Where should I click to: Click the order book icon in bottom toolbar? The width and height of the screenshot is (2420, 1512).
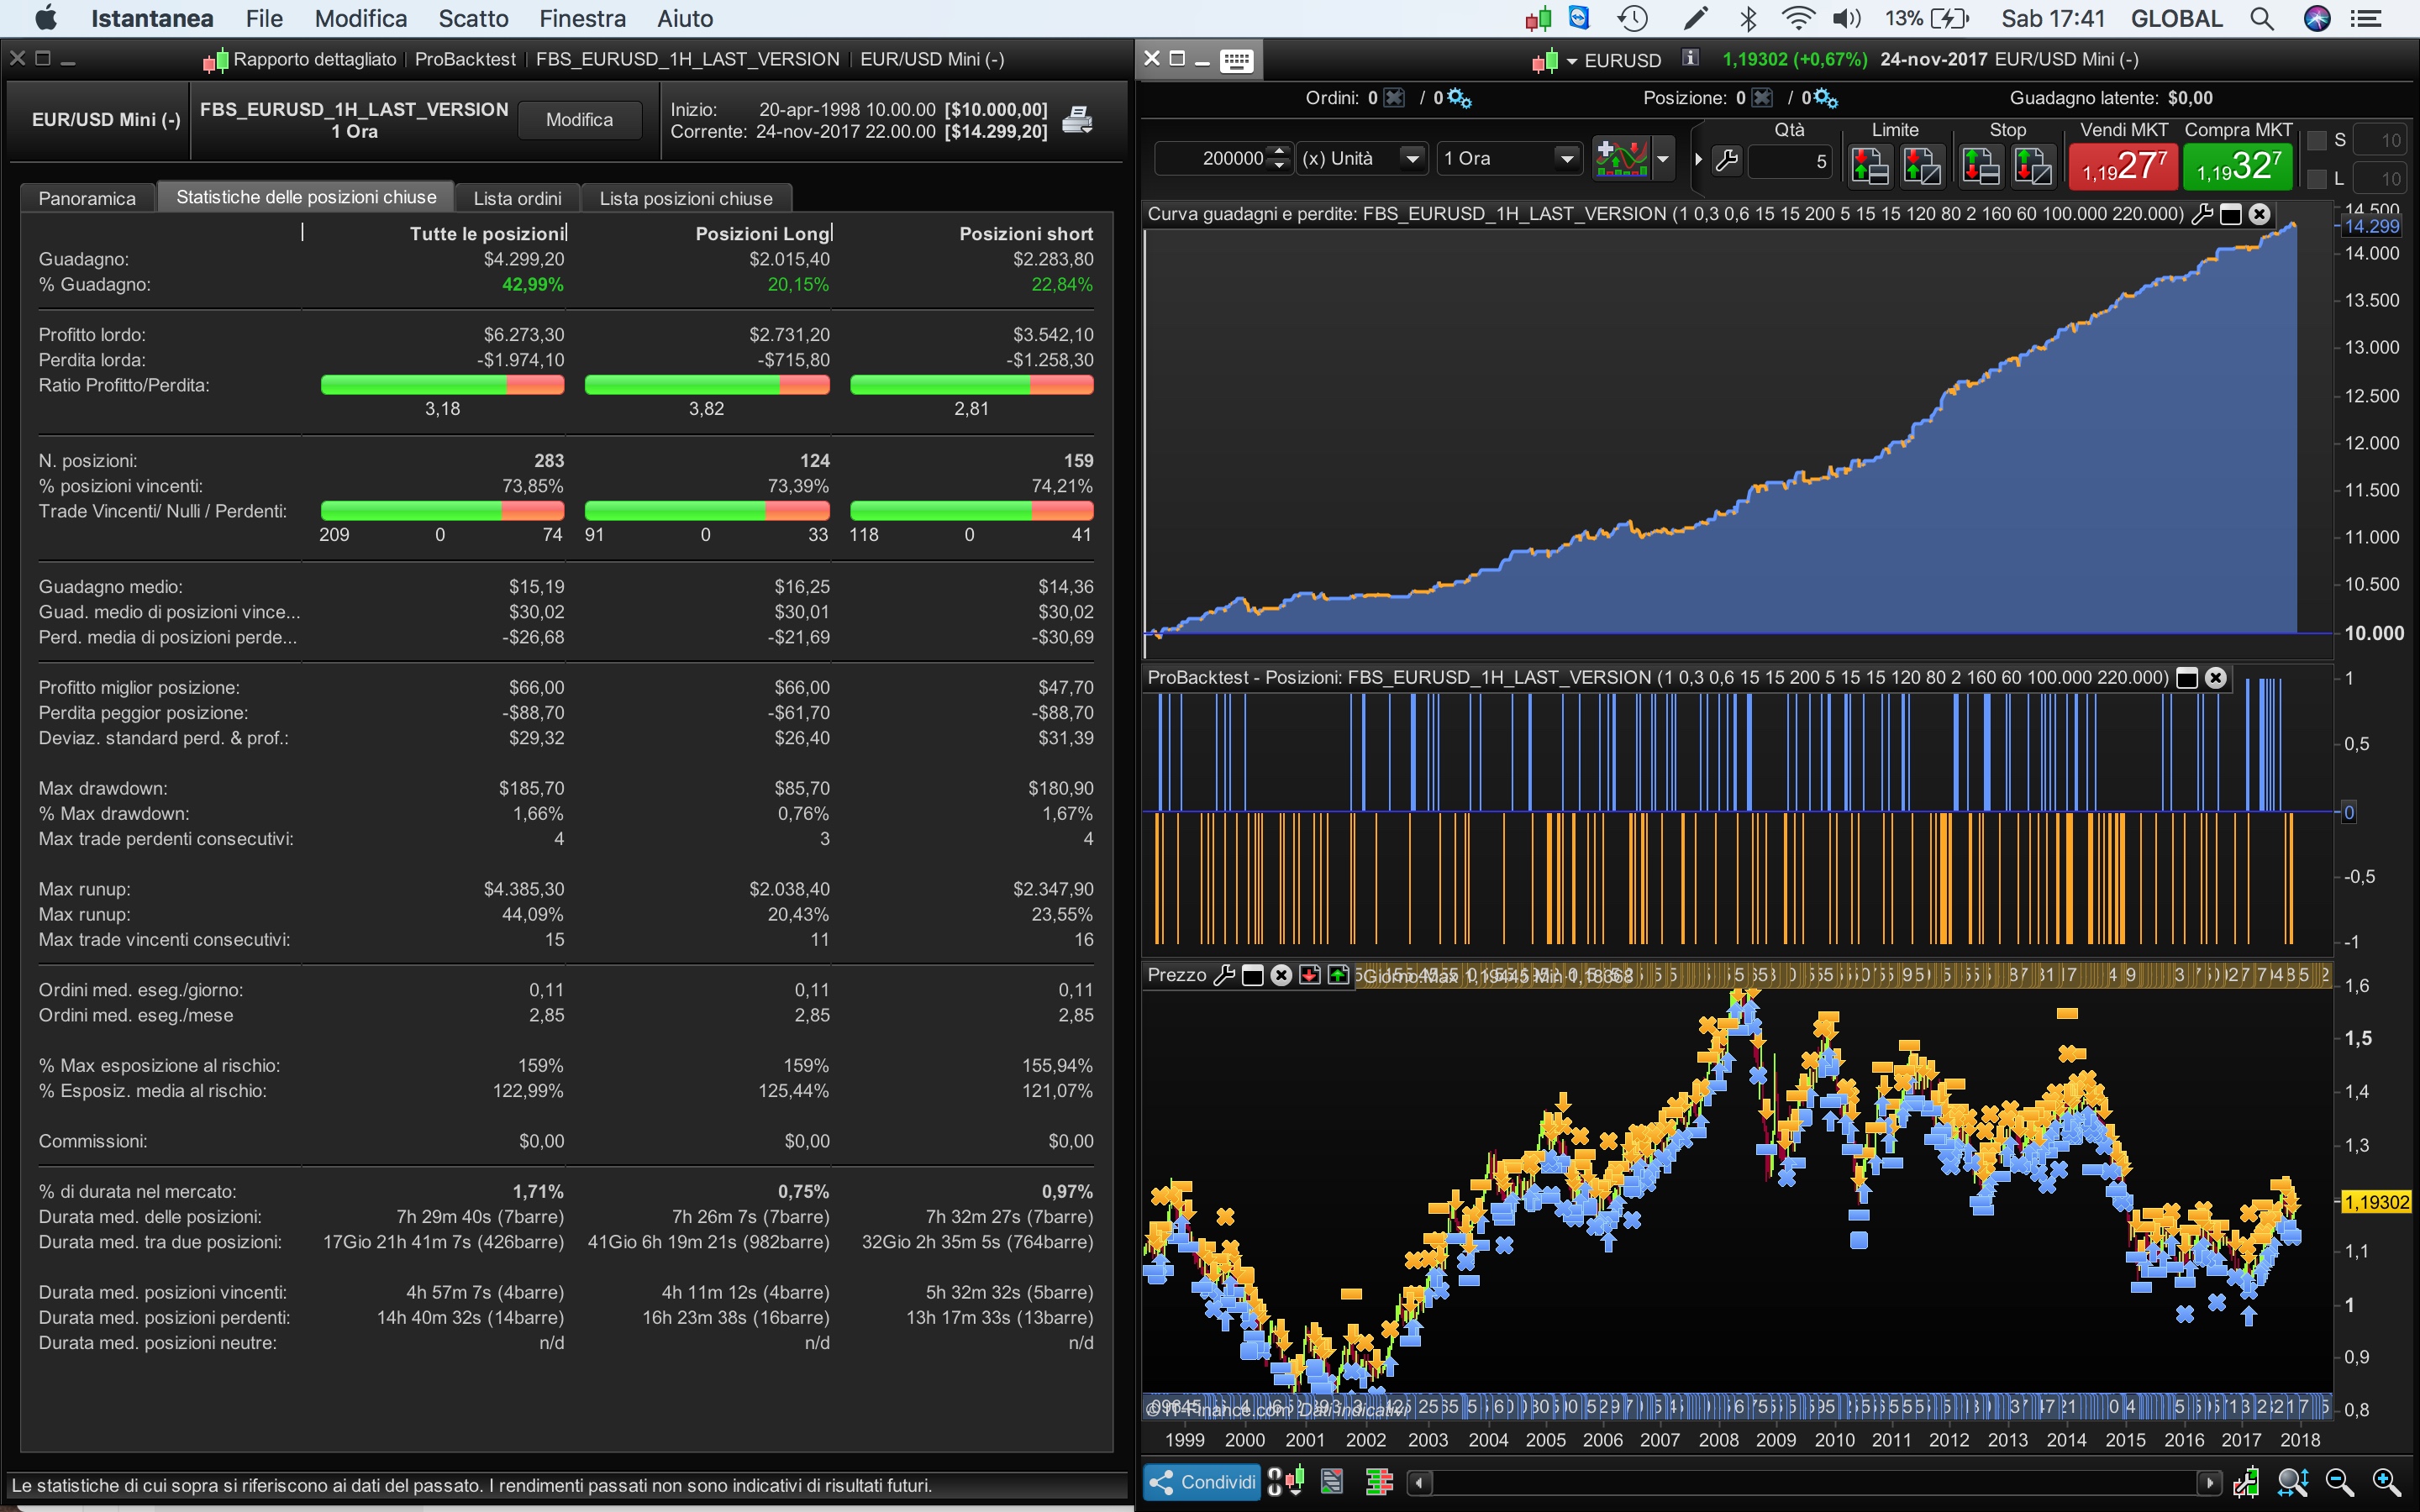pyautogui.click(x=1379, y=1482)
